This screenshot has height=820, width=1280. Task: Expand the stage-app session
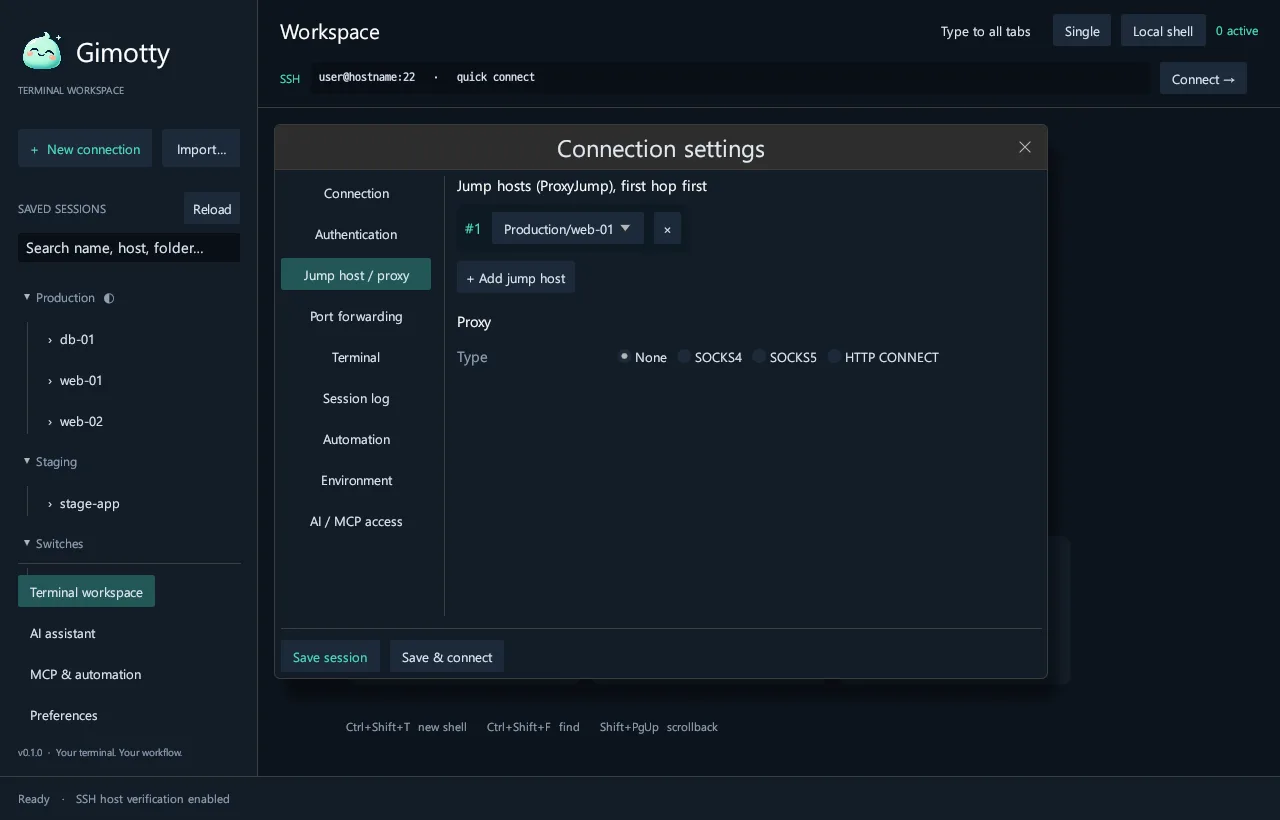(x=50, y=504)
